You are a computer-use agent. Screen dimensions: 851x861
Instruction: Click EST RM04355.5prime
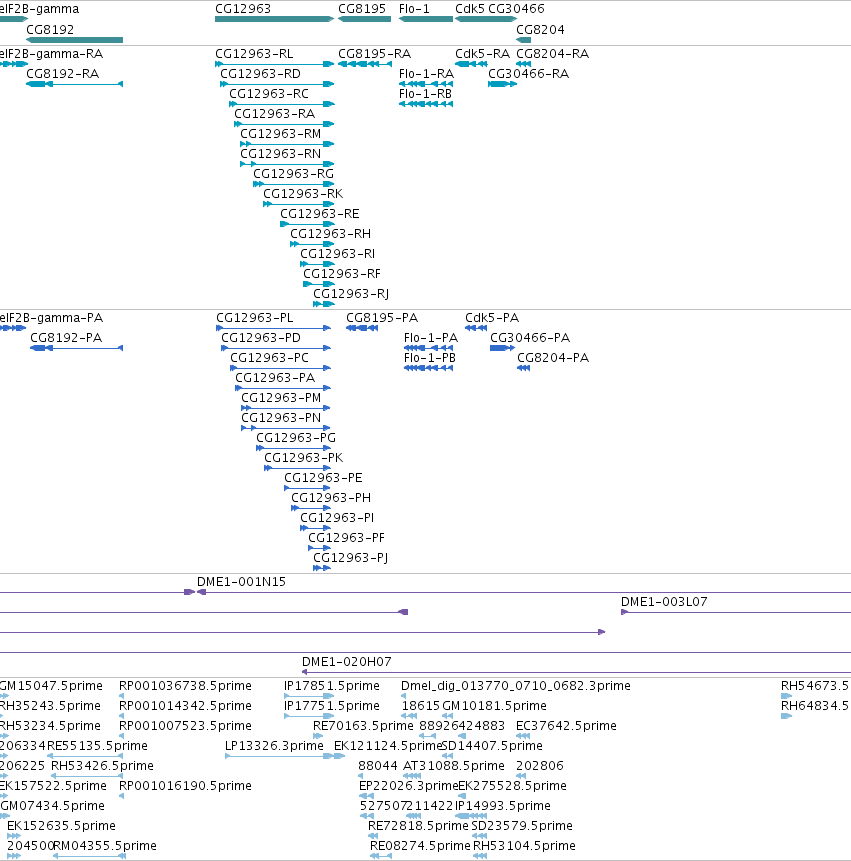coord(89,856)
